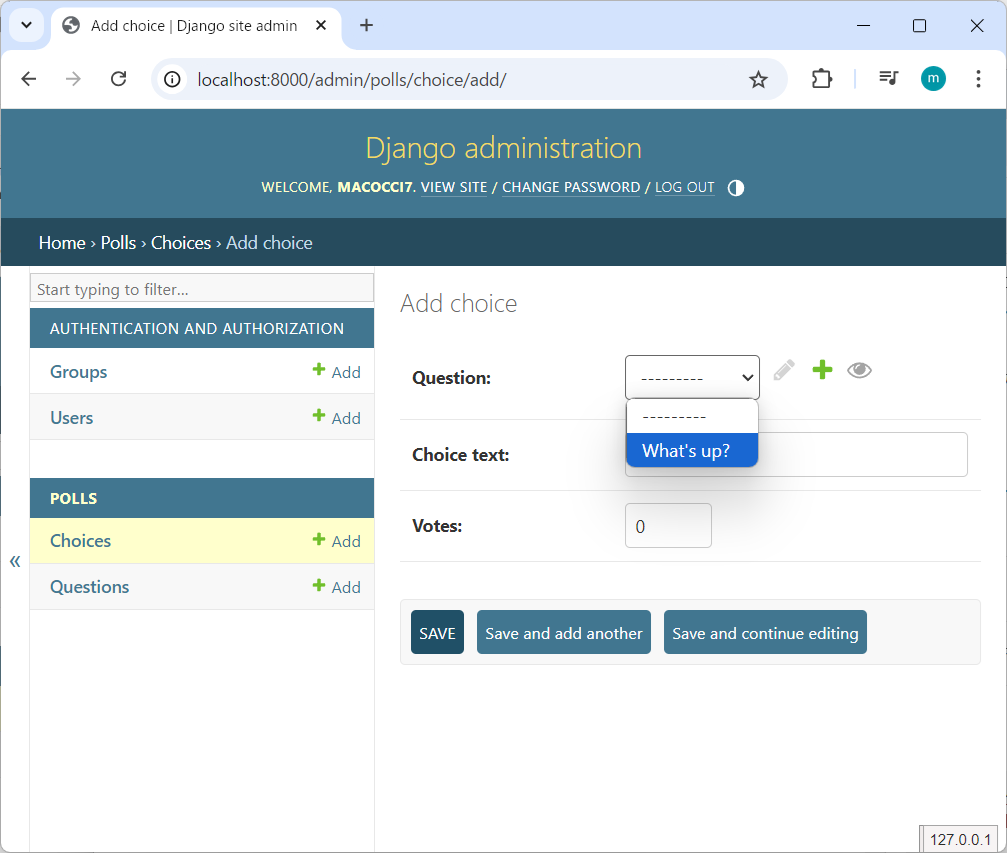1007x853 pixels.
Task: Open a new browser tab
Action: click(x=366, y=26)
